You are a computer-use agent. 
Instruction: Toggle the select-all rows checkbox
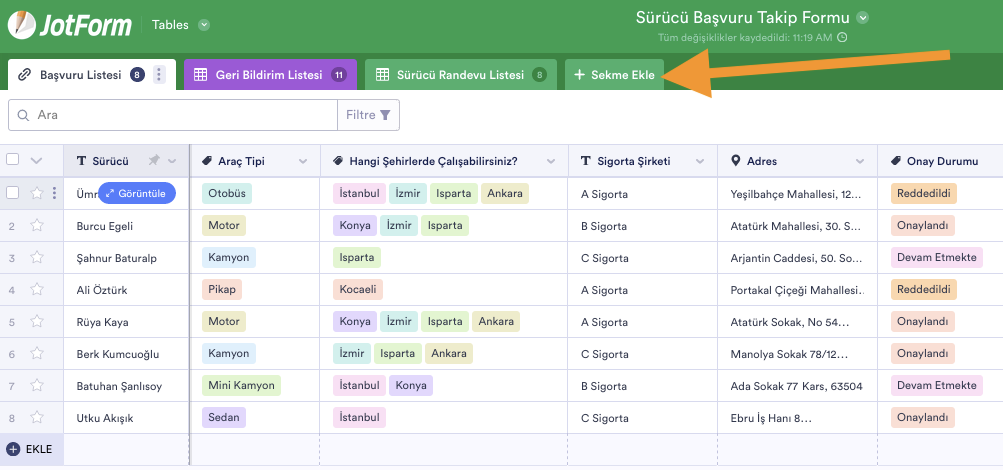[13, 160]
